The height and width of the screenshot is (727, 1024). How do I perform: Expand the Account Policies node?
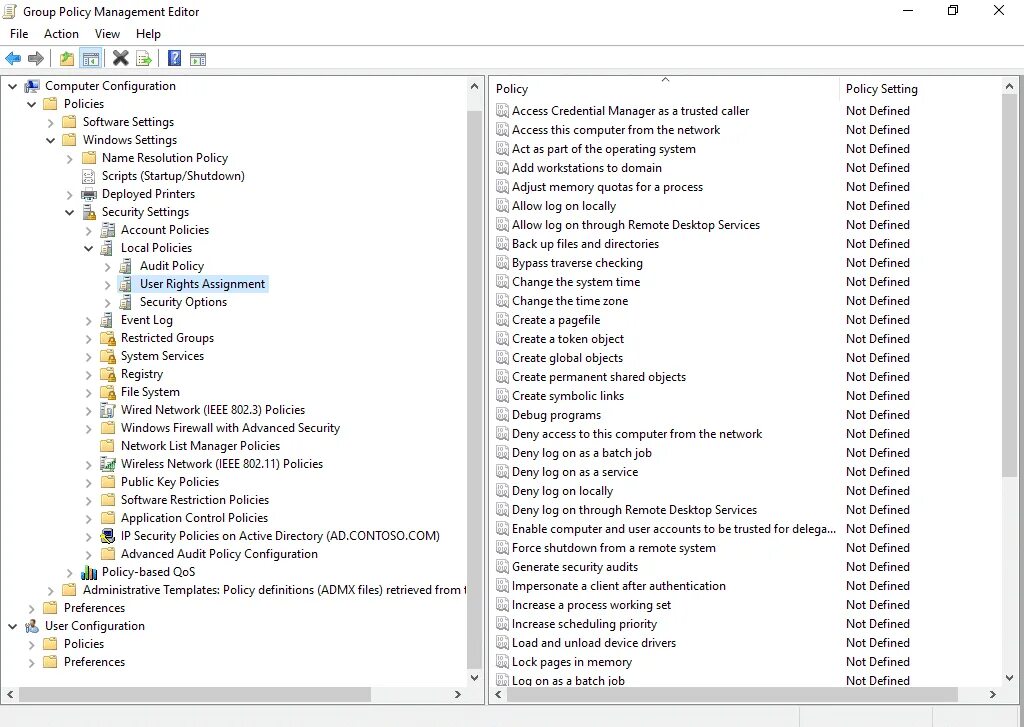tap(88, 230)
